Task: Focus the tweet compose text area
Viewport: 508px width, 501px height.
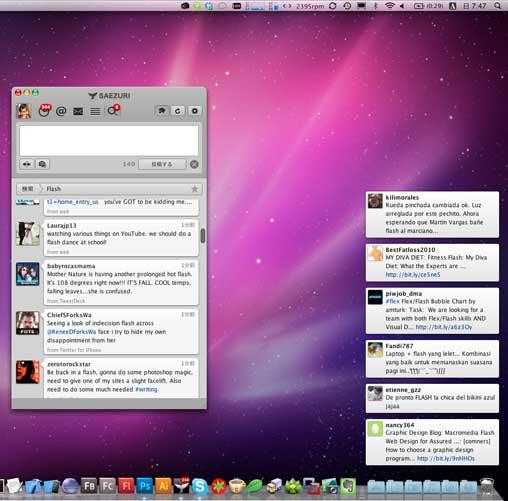Action: coord(109,140)
